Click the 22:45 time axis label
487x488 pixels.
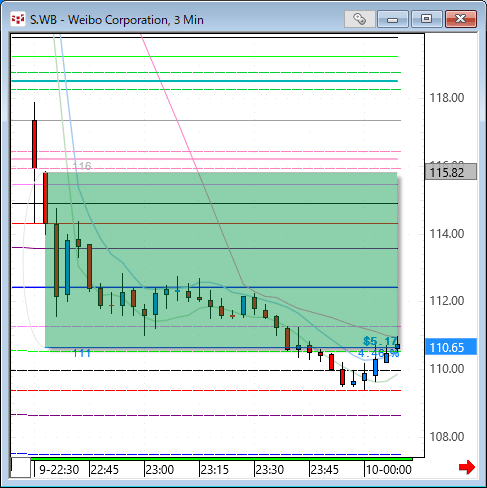click(105, 470)
